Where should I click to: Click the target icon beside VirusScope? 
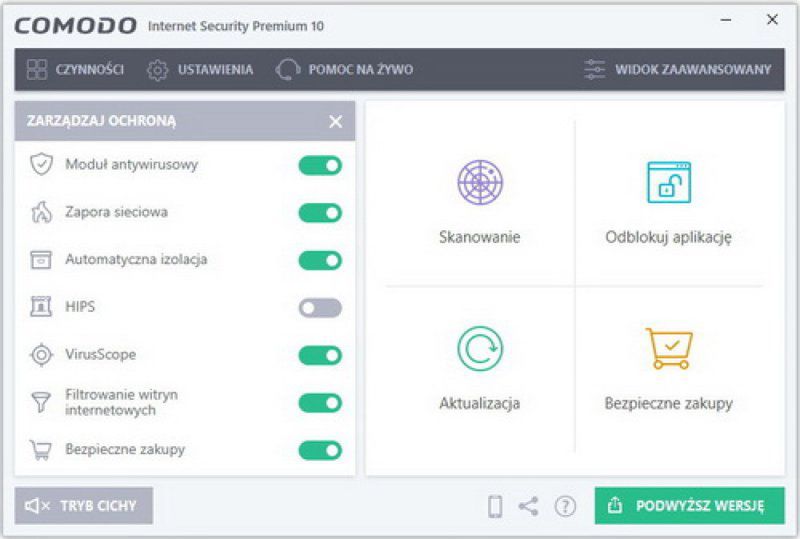[41, 355]
